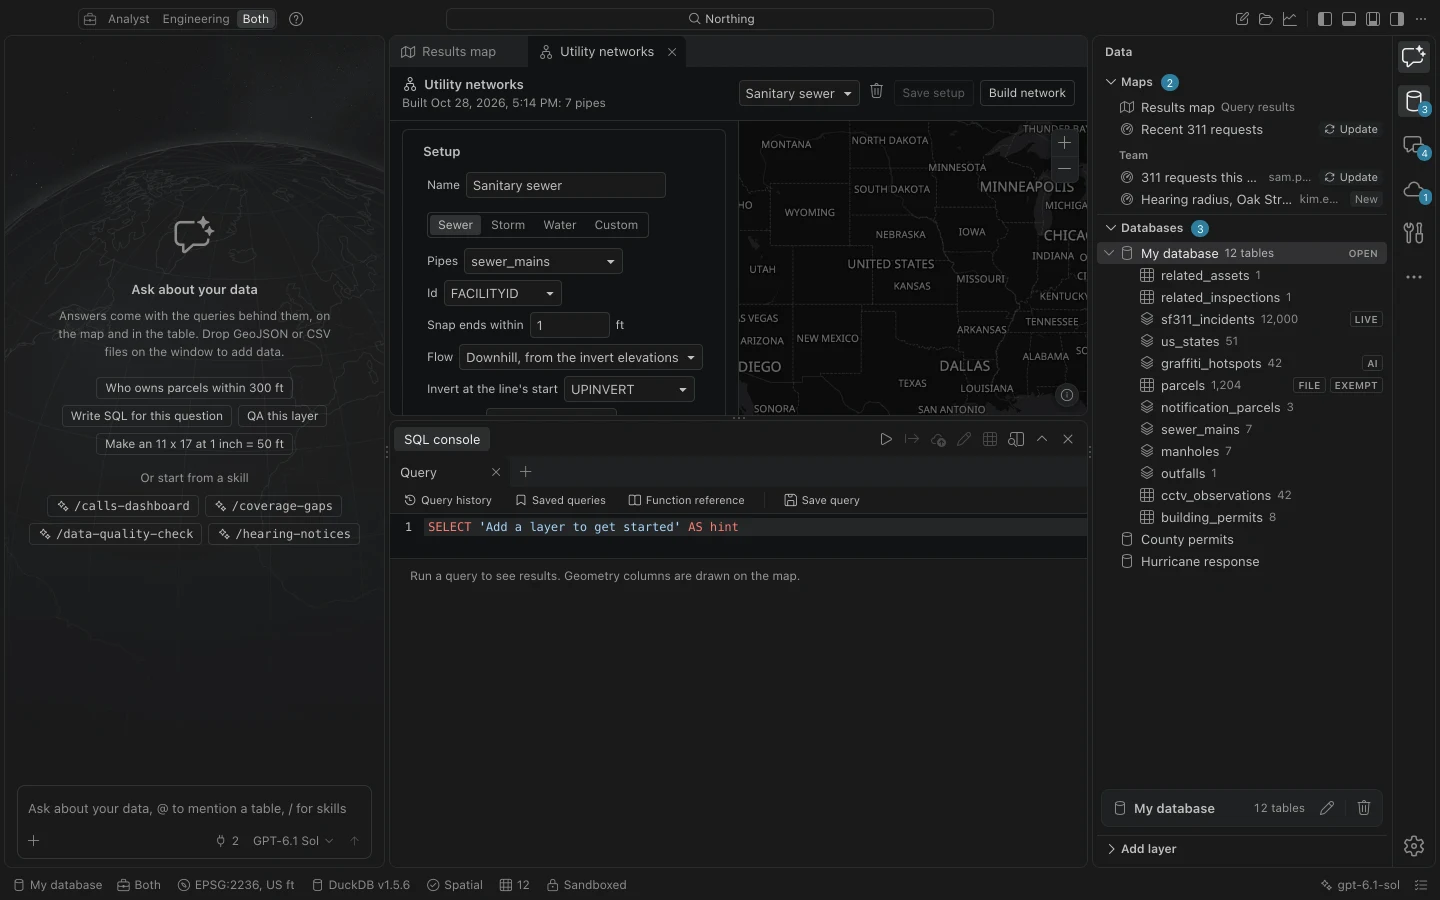Open the comments sidebar icon with badge 4

[x=1413, y=146]
